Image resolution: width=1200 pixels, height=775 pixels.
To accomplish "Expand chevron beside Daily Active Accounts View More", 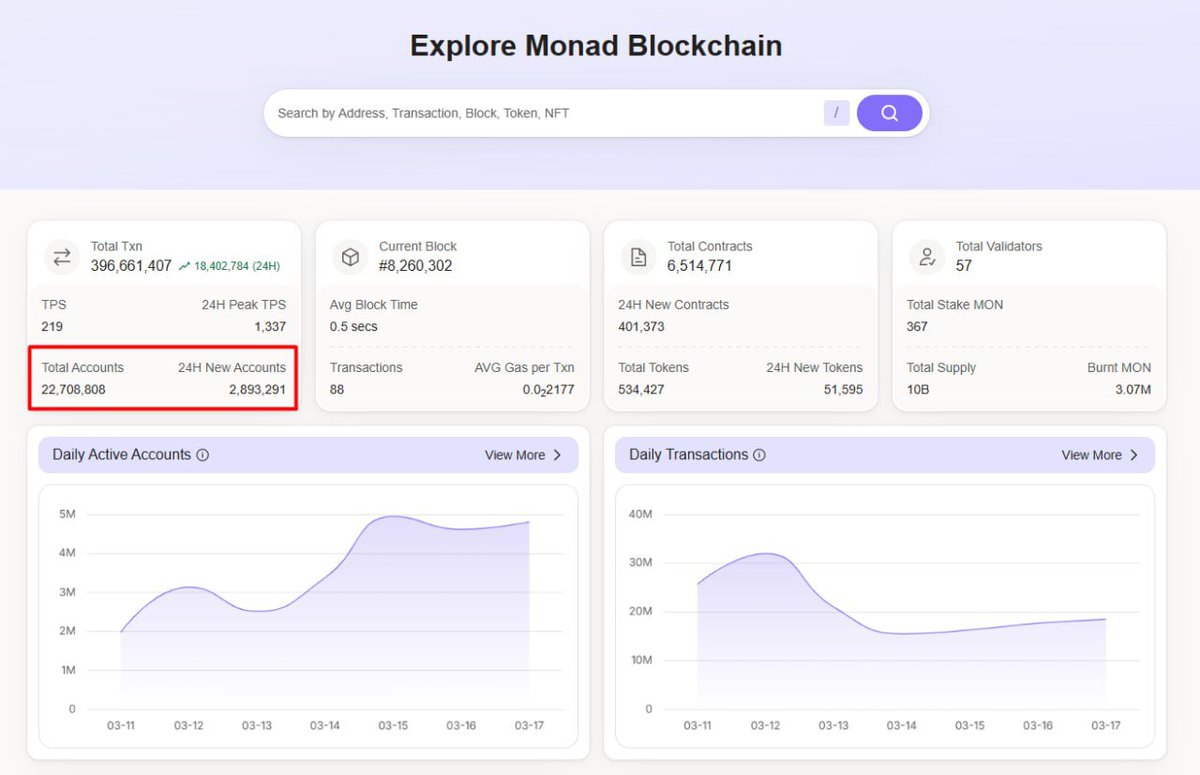I will pos(557,455).
